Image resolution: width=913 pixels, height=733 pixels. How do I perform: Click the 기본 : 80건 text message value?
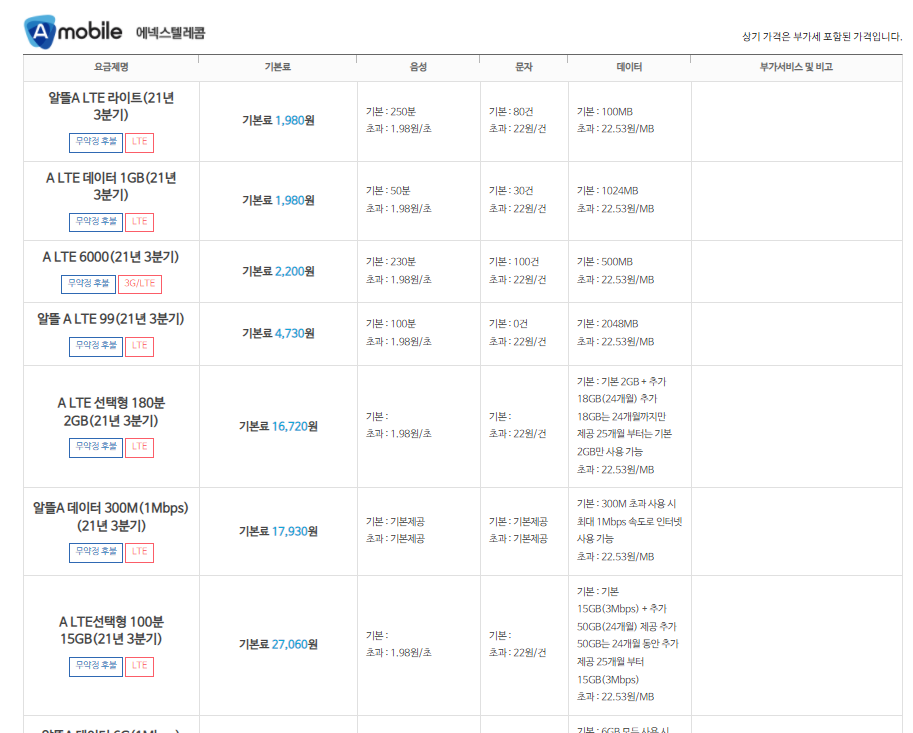pyautogui.click(x=511, y=112)
